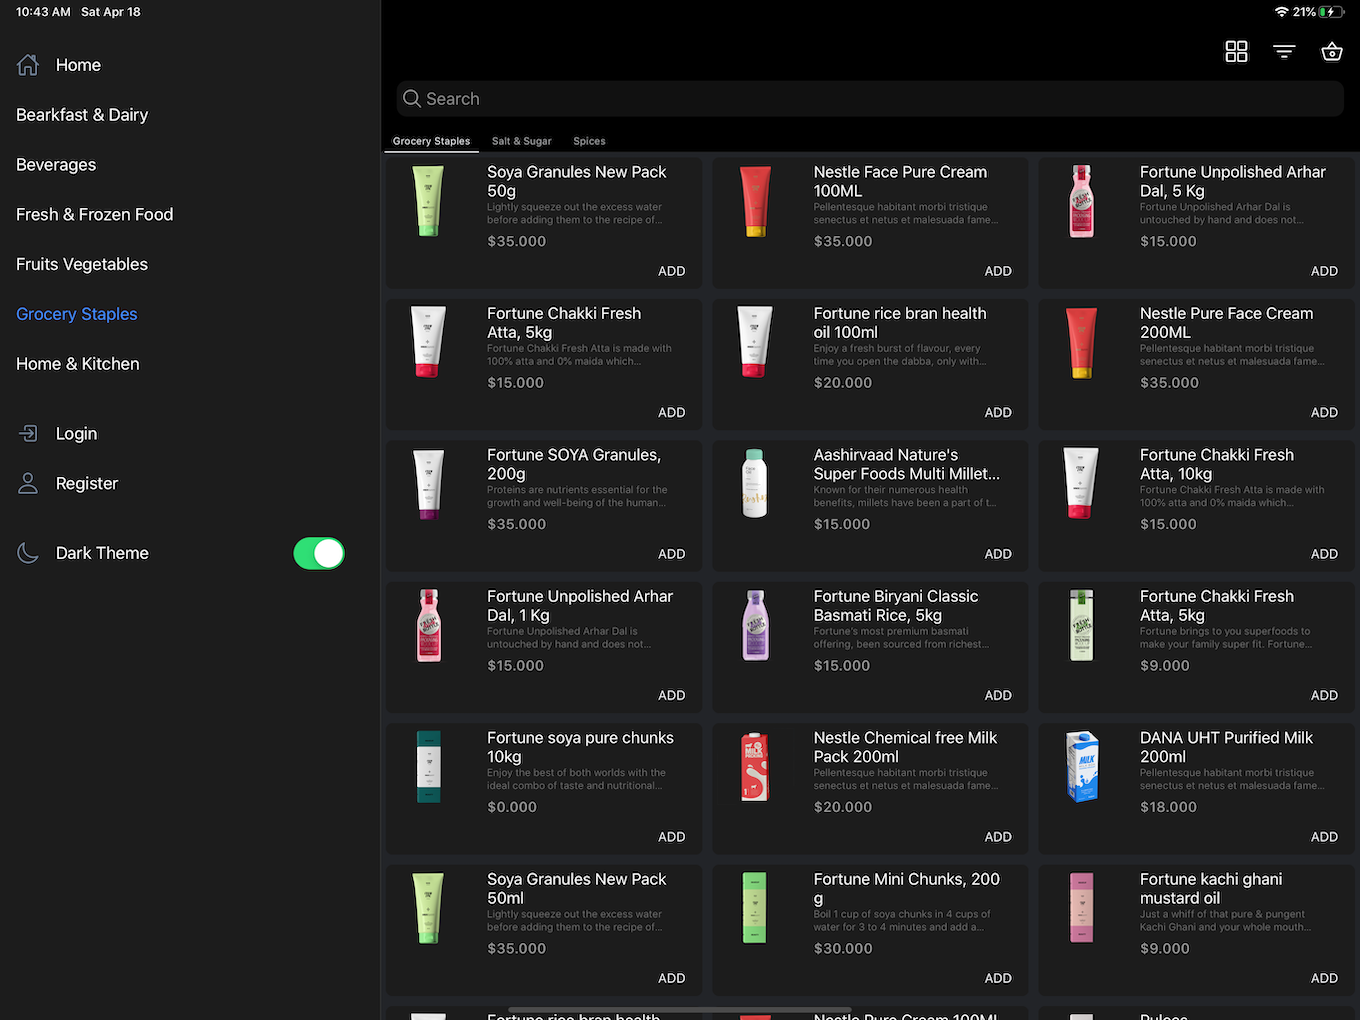Open the shopping basket icon
1360x1020 pixels.
[1332, 51]
